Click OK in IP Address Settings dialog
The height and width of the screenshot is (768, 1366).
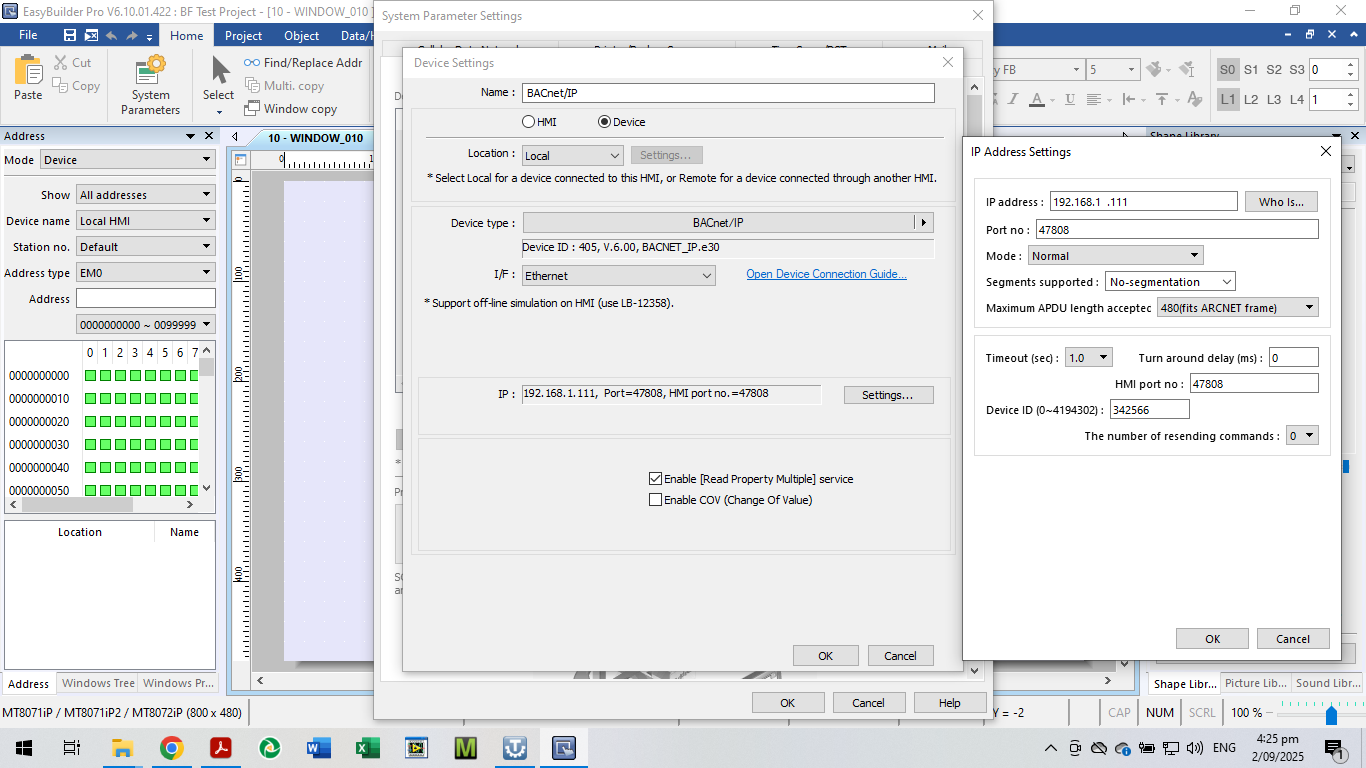click(x=1212, y=639)
